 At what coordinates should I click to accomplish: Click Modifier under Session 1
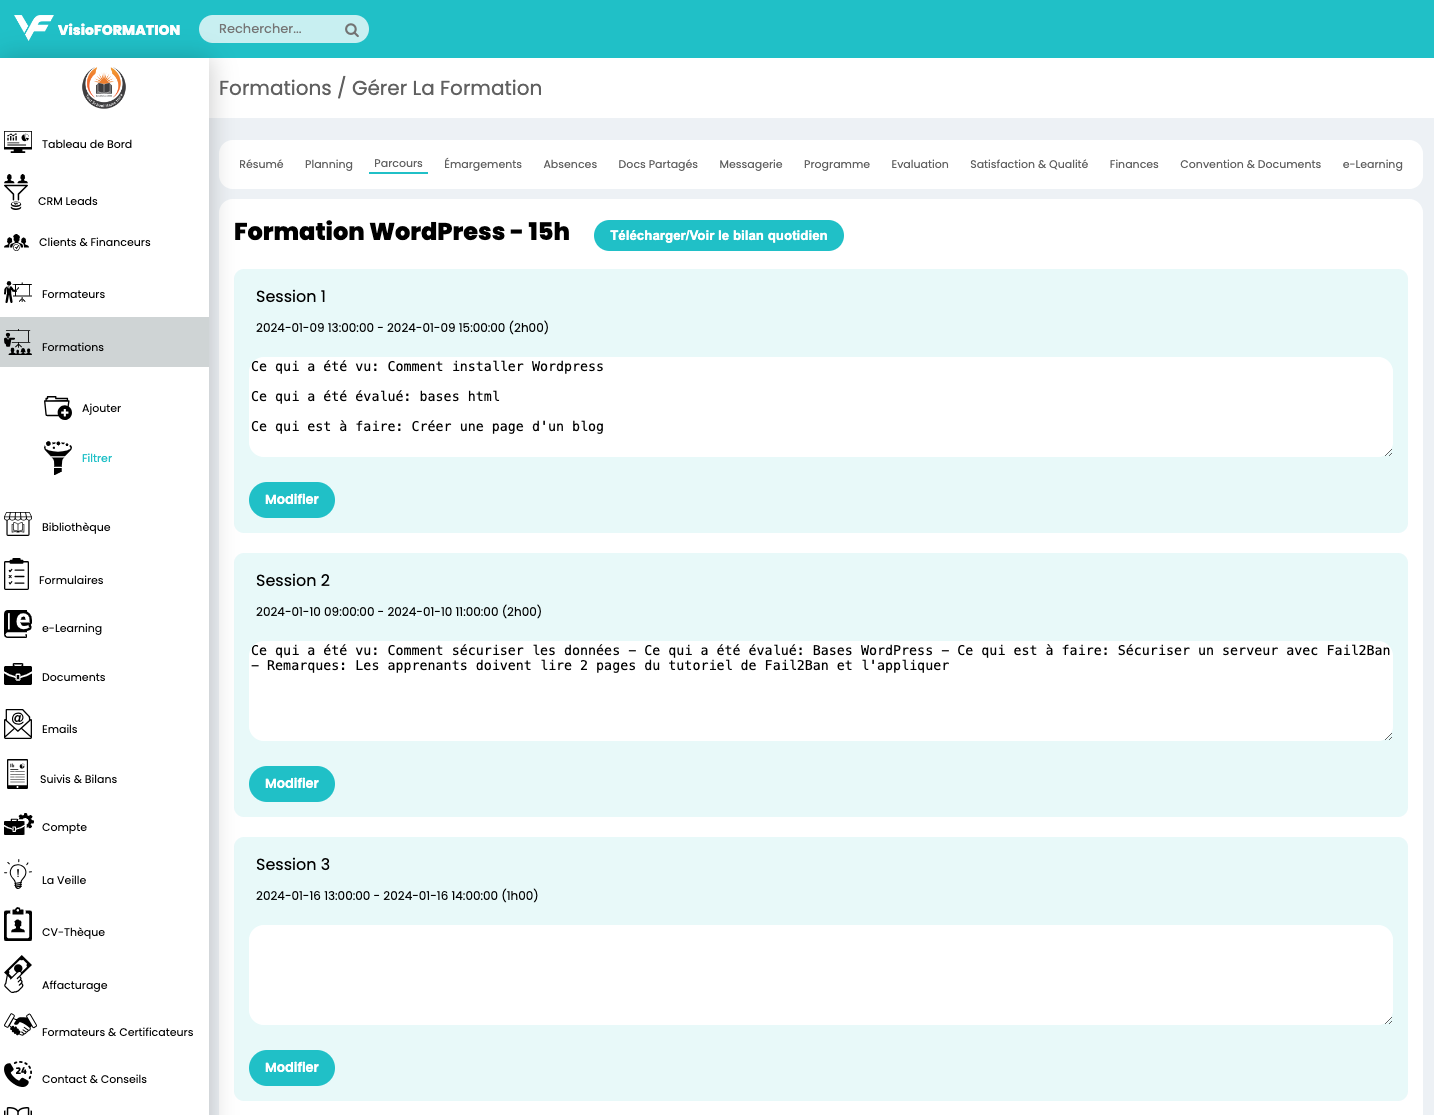pyautogui.click(x=292, y=500)
